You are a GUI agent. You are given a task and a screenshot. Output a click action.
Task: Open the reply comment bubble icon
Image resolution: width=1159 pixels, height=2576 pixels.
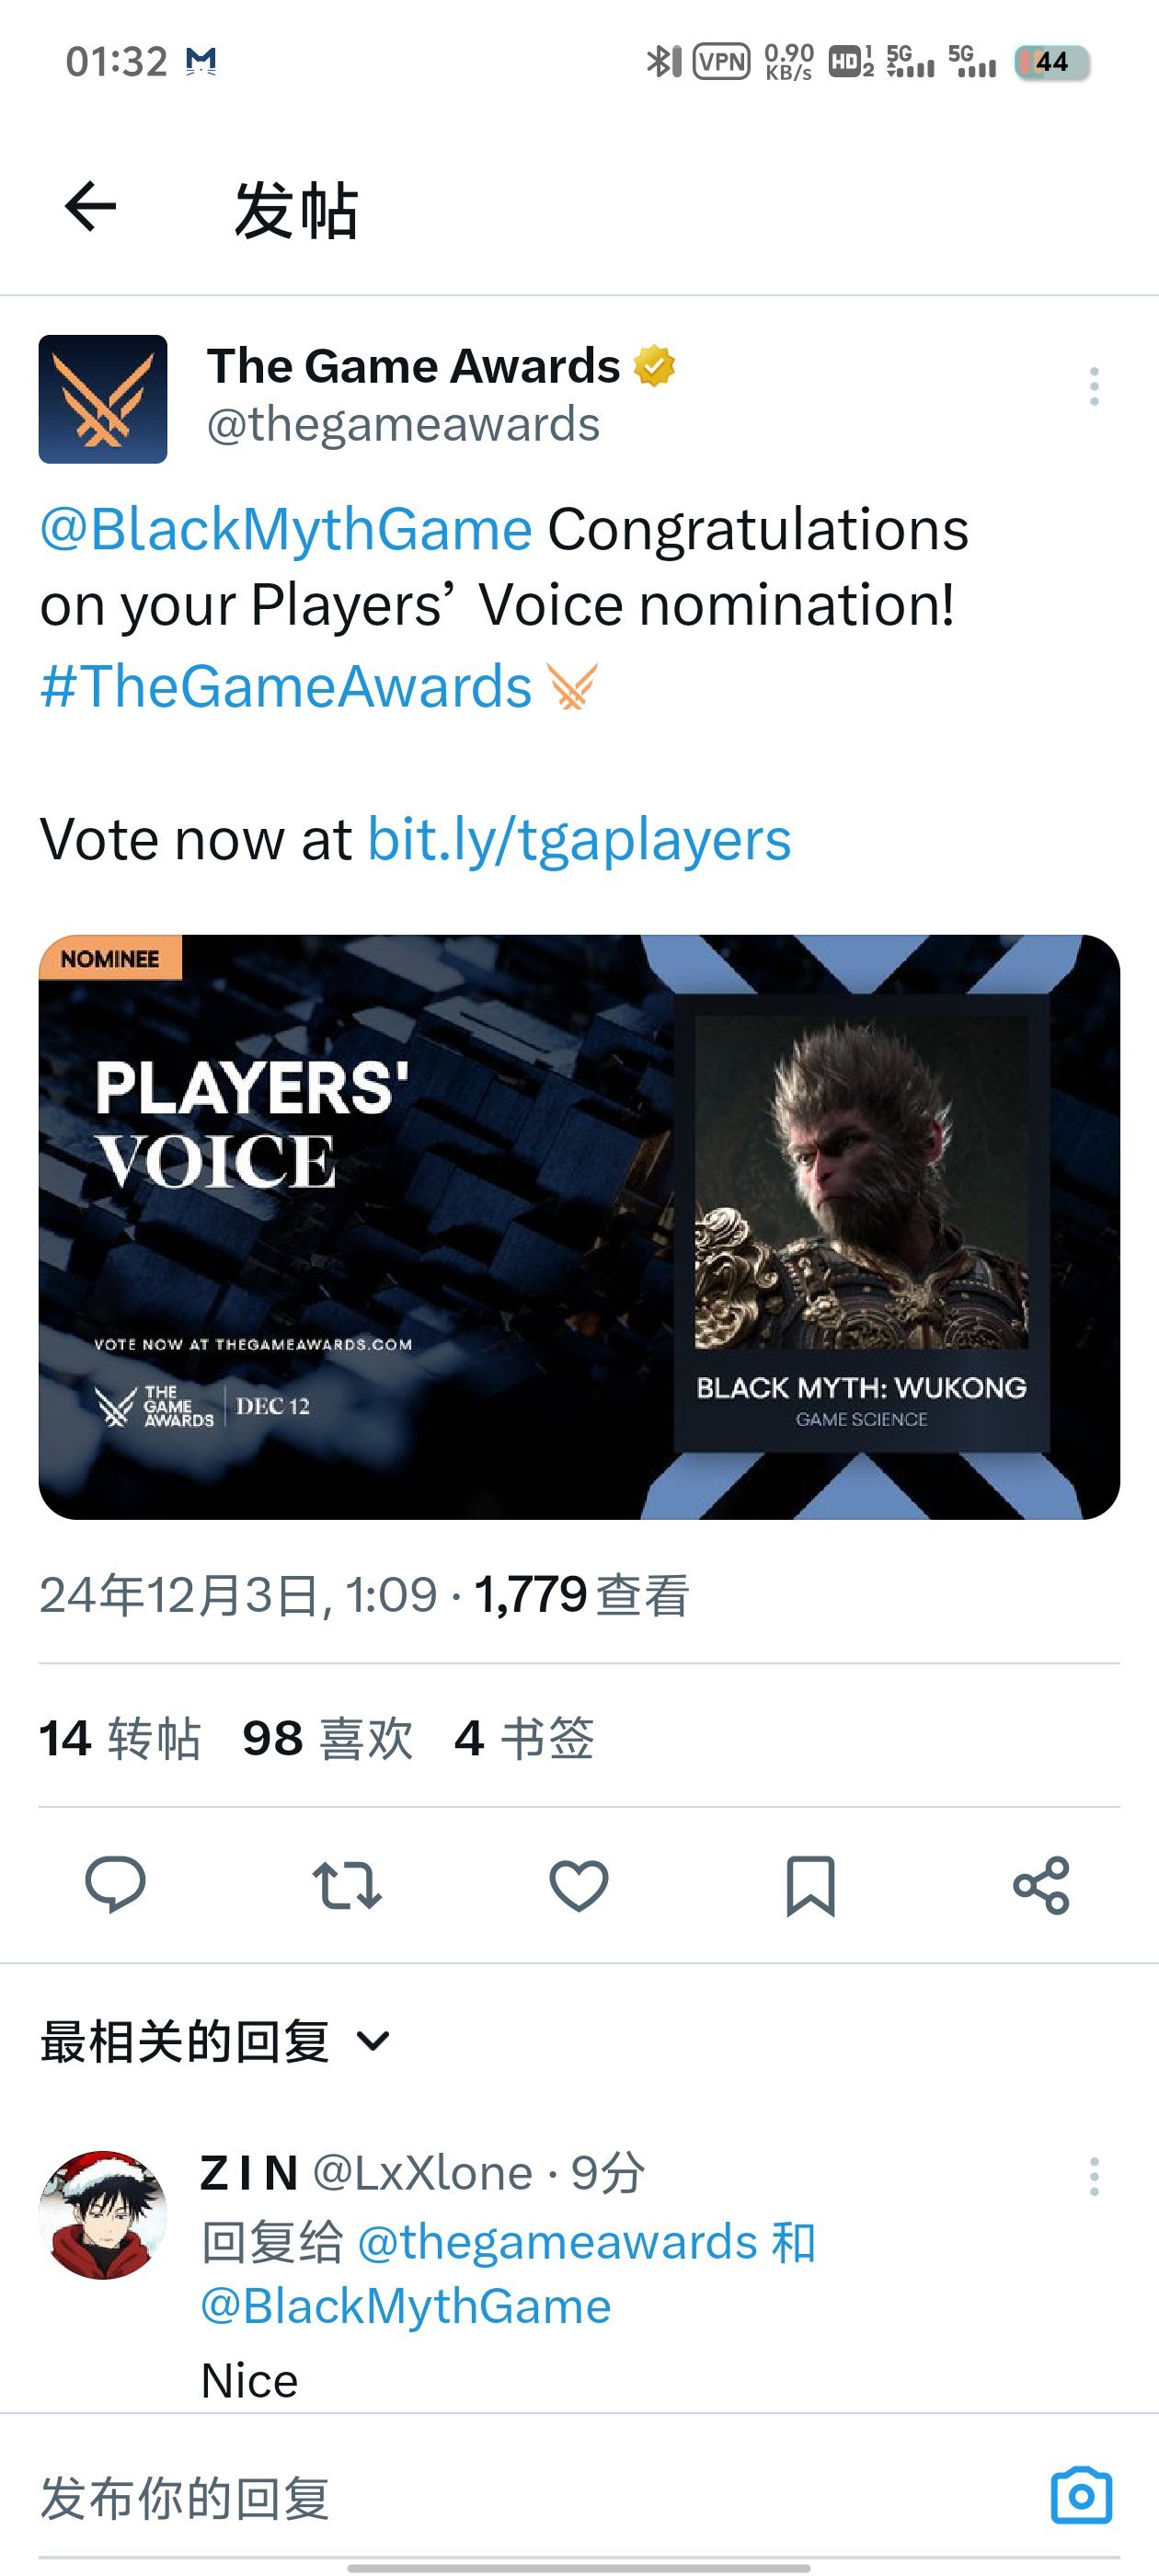pyautogui.click(x=115, y=1885)
